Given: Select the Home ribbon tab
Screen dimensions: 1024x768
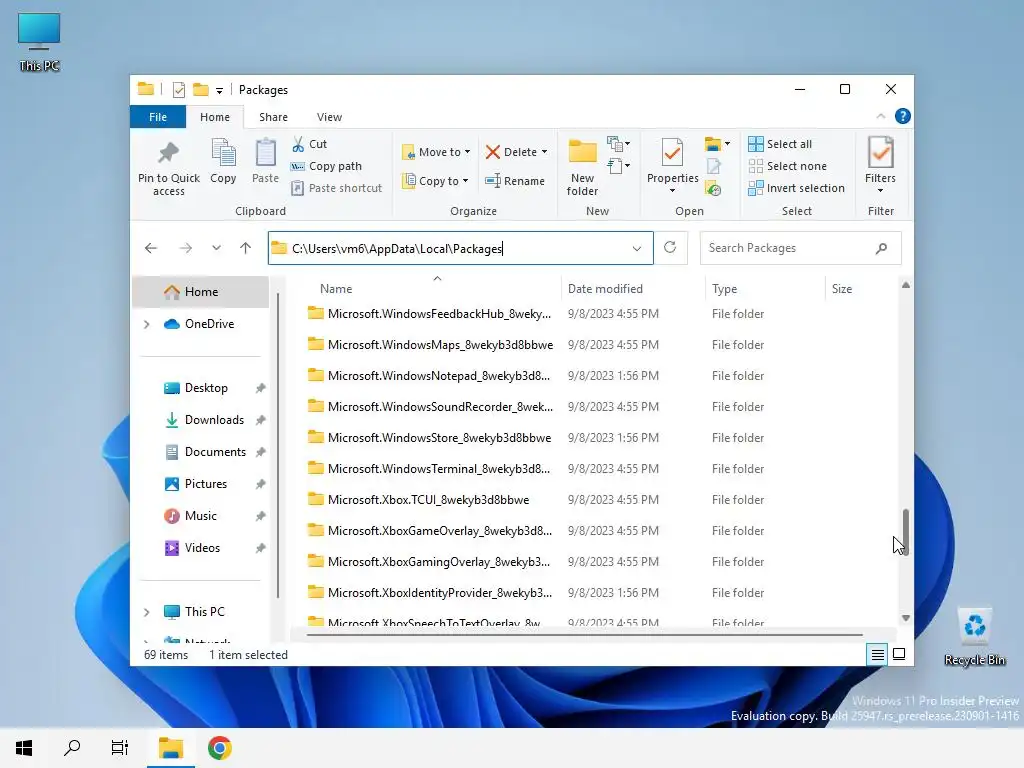Looking at the screenshot, I should click(x=215, y=117).
